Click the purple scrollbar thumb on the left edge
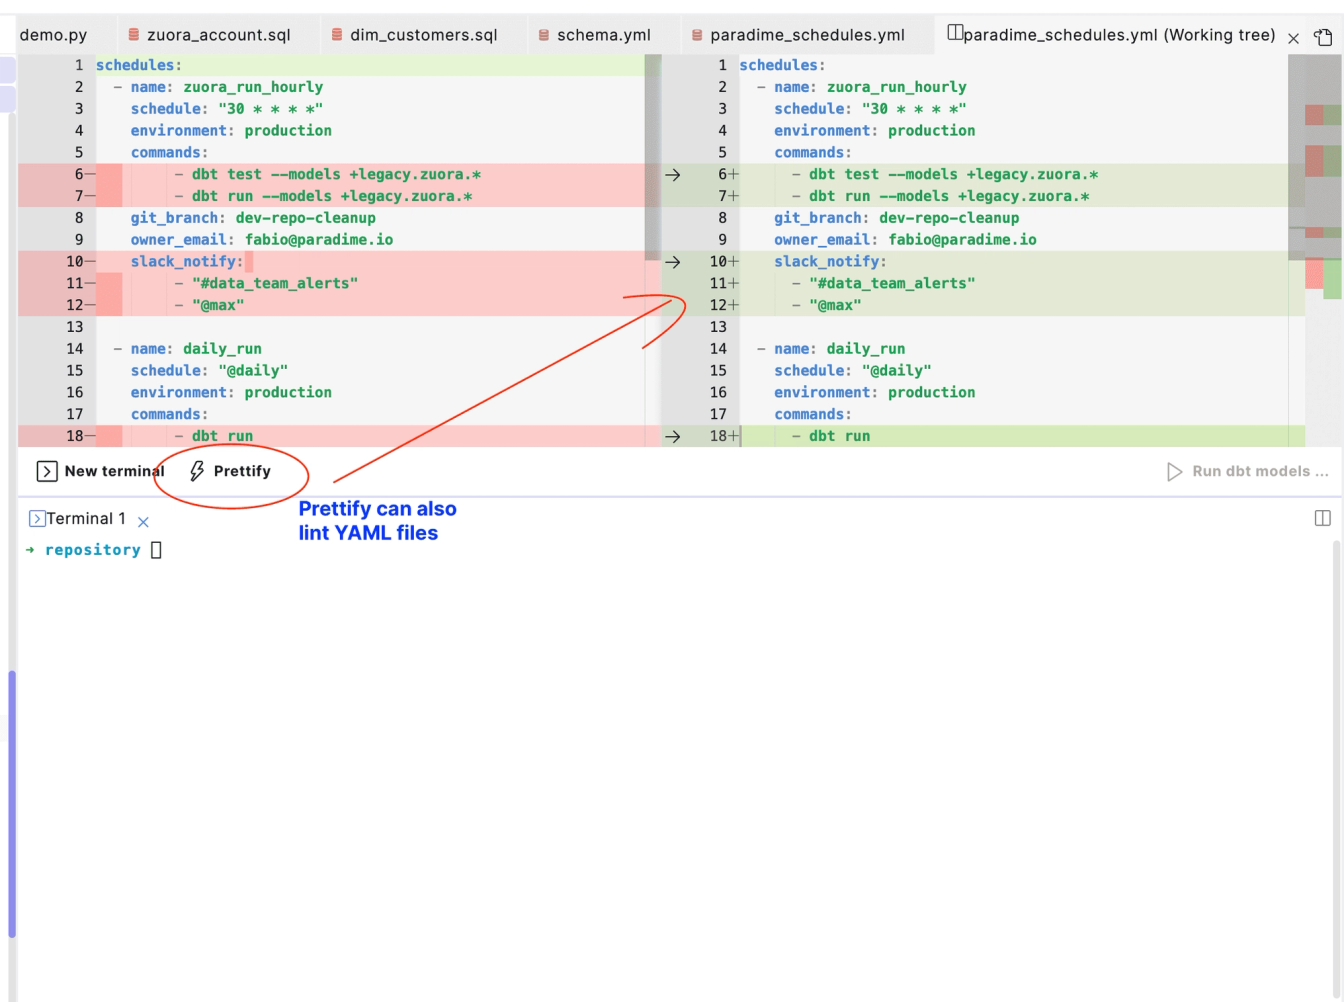Image resolution: width=1344 pixels, height=1002 pixels. point(12,804)
